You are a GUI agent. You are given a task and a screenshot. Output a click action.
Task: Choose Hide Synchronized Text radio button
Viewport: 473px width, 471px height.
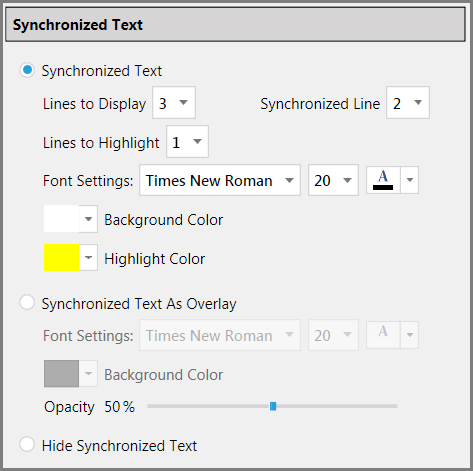[27, 444]
